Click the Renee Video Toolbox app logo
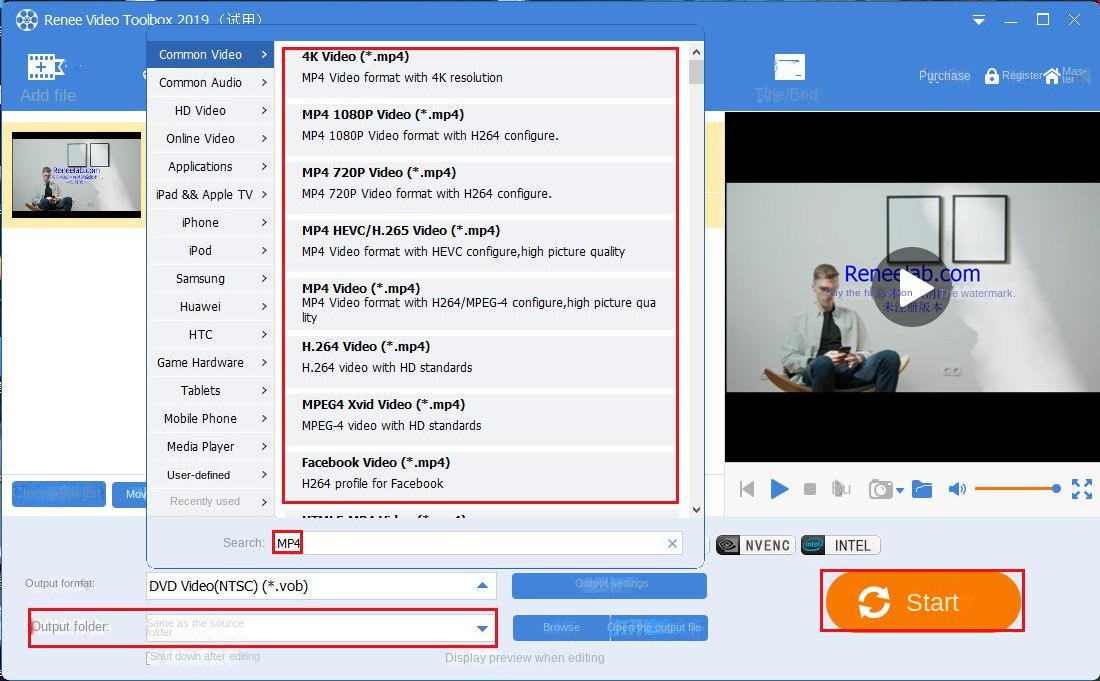The width and height of the screenshot is (1100, 681). (x=27, y=20)
